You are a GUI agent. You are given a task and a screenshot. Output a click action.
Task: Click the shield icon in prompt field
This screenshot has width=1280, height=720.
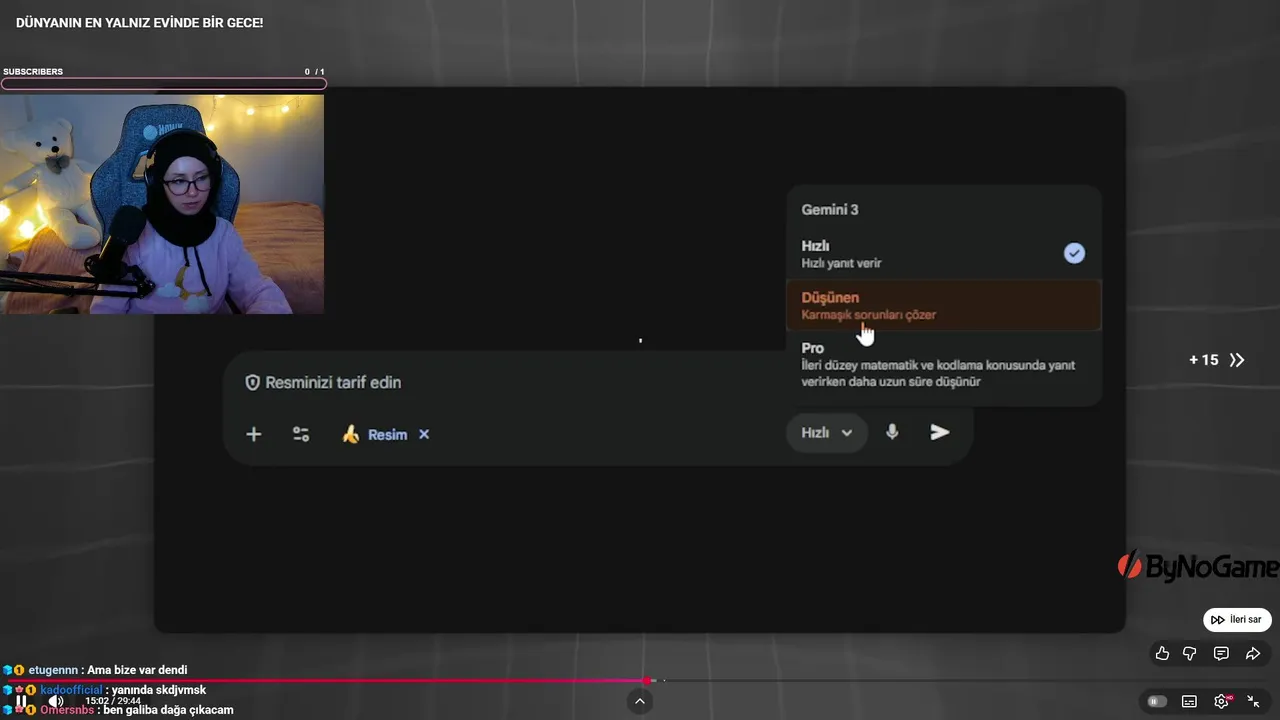pos(252,382)
